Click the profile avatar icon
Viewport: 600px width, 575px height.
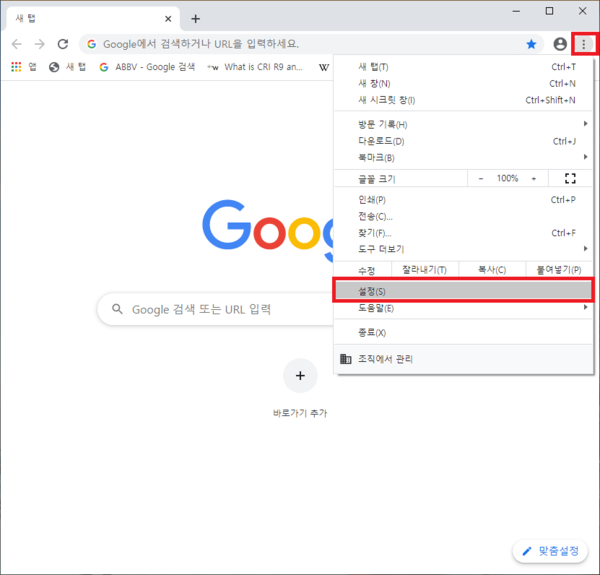pos(560,44)
